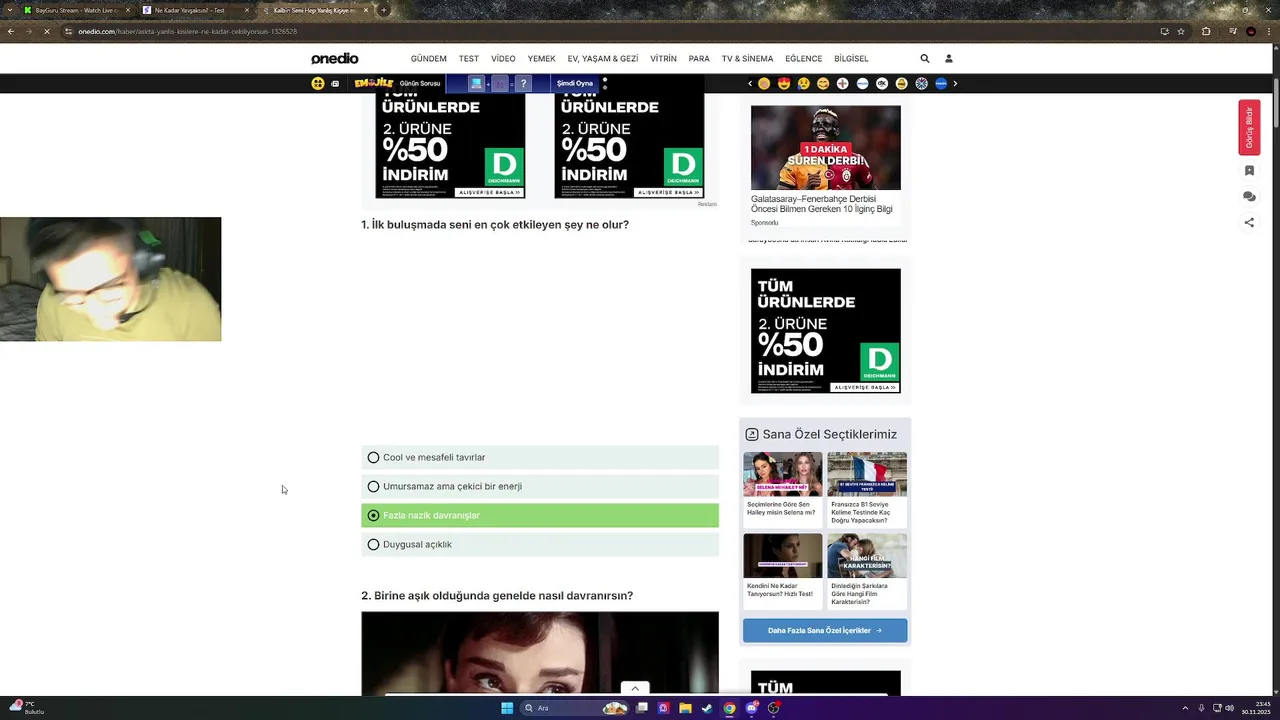Open Steam from the taskbar
This screenshot has height=720, width=1280.
coord(707,708)
